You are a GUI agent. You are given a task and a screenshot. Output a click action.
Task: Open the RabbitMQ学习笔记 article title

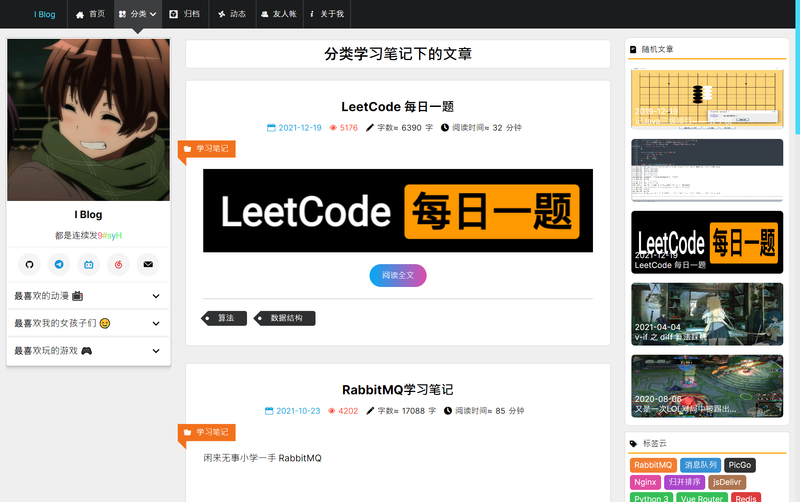(397, 390)
